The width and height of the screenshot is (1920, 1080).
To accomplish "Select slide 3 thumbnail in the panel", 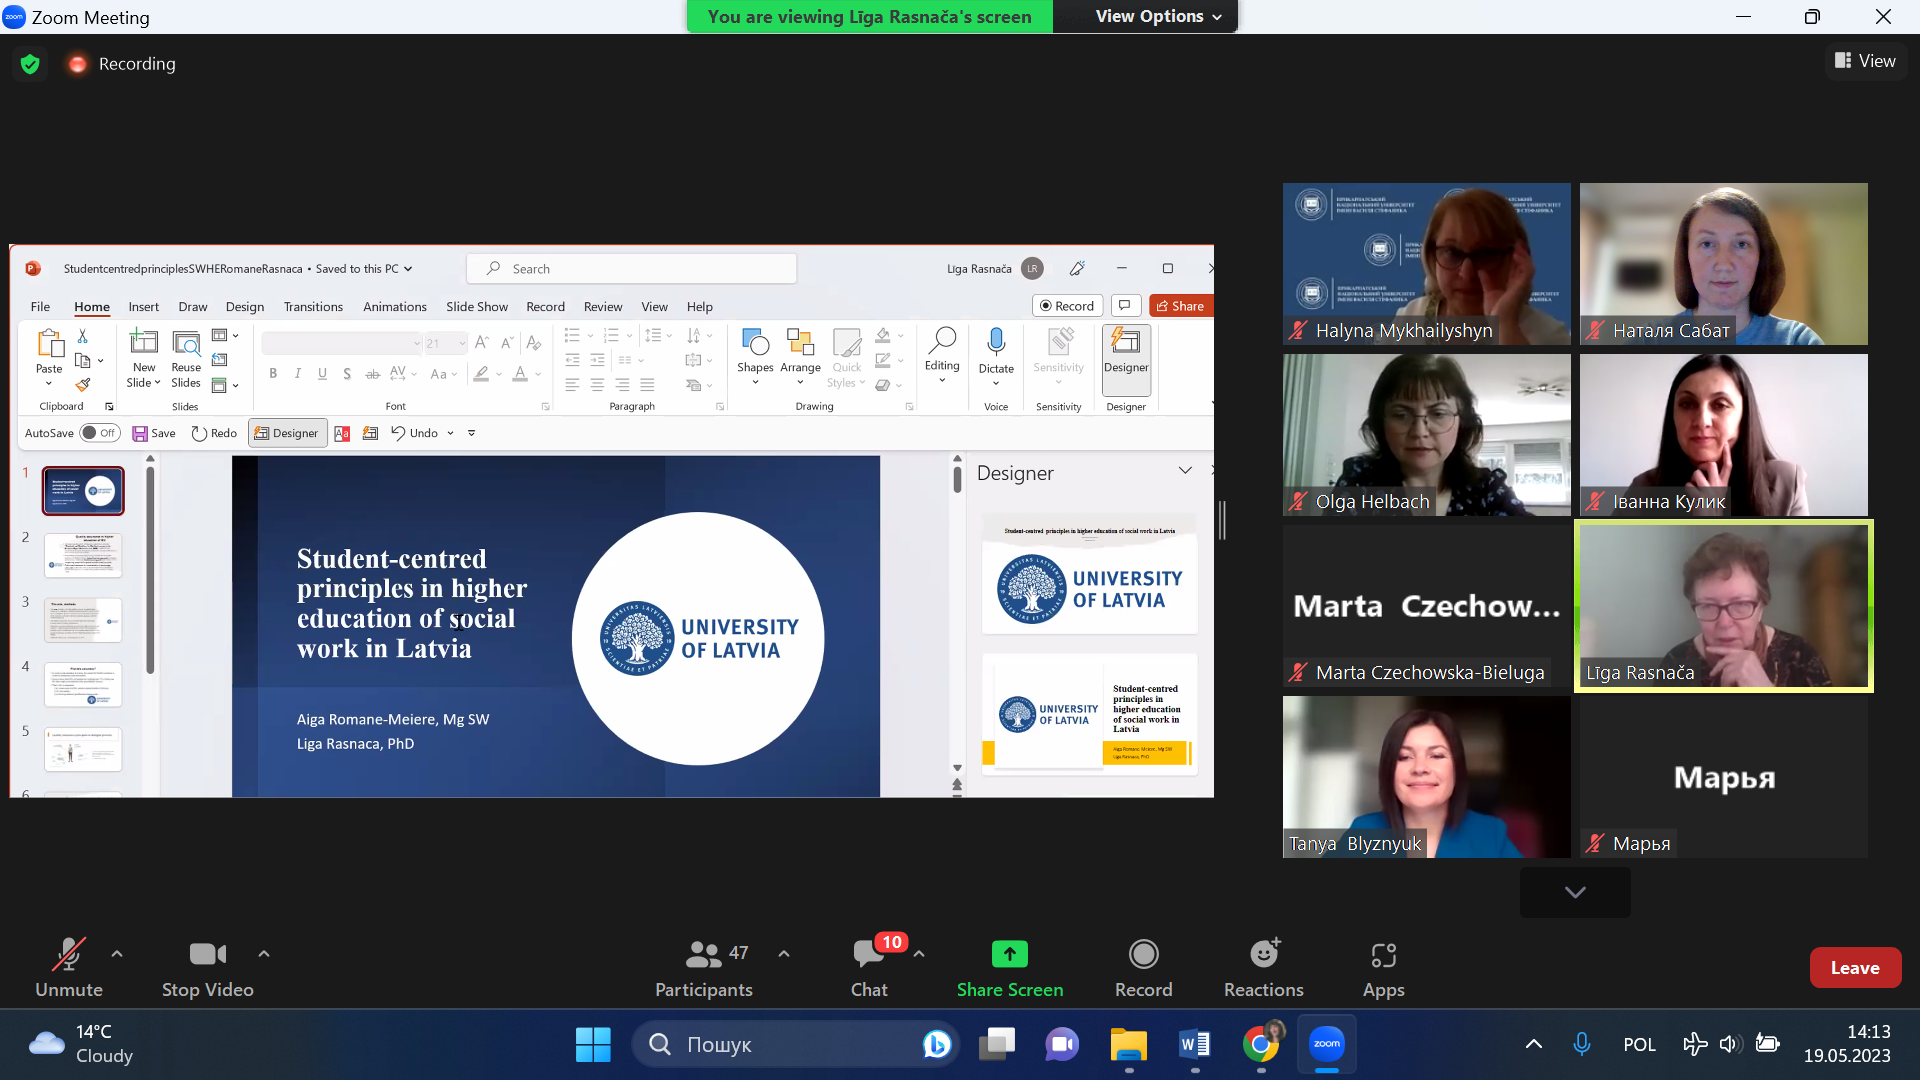I will [x=83, y=620].
